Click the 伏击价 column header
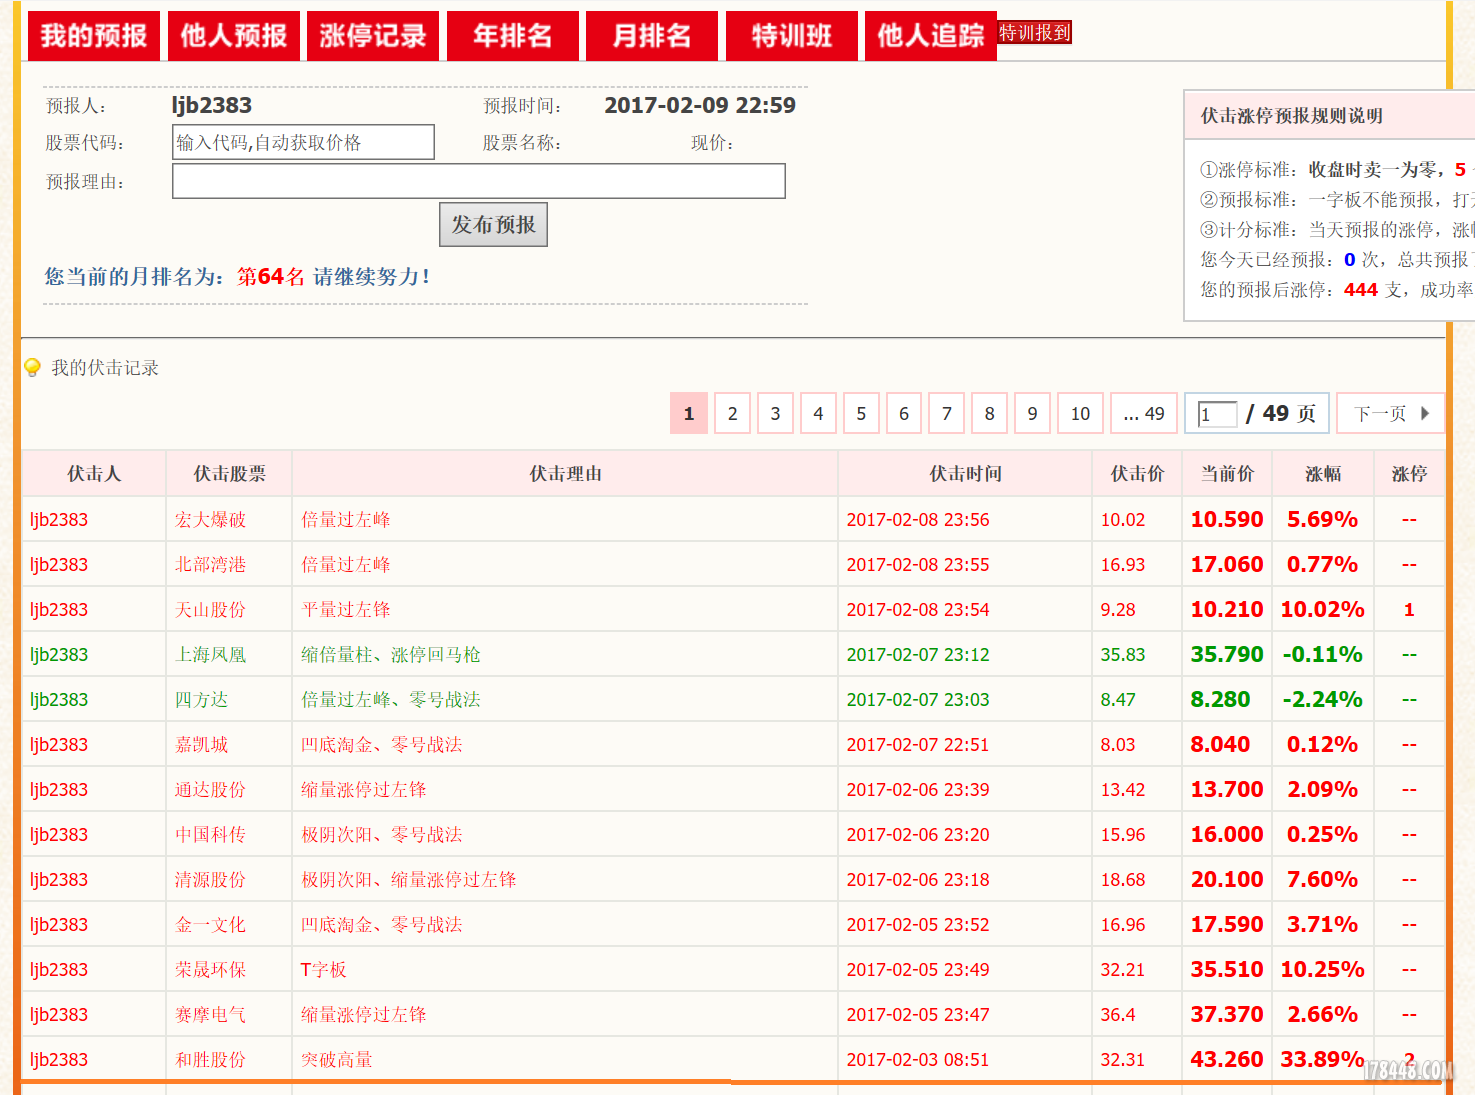Image resolution: width=1475 pixels, height=1095 pixels. 1137,474
